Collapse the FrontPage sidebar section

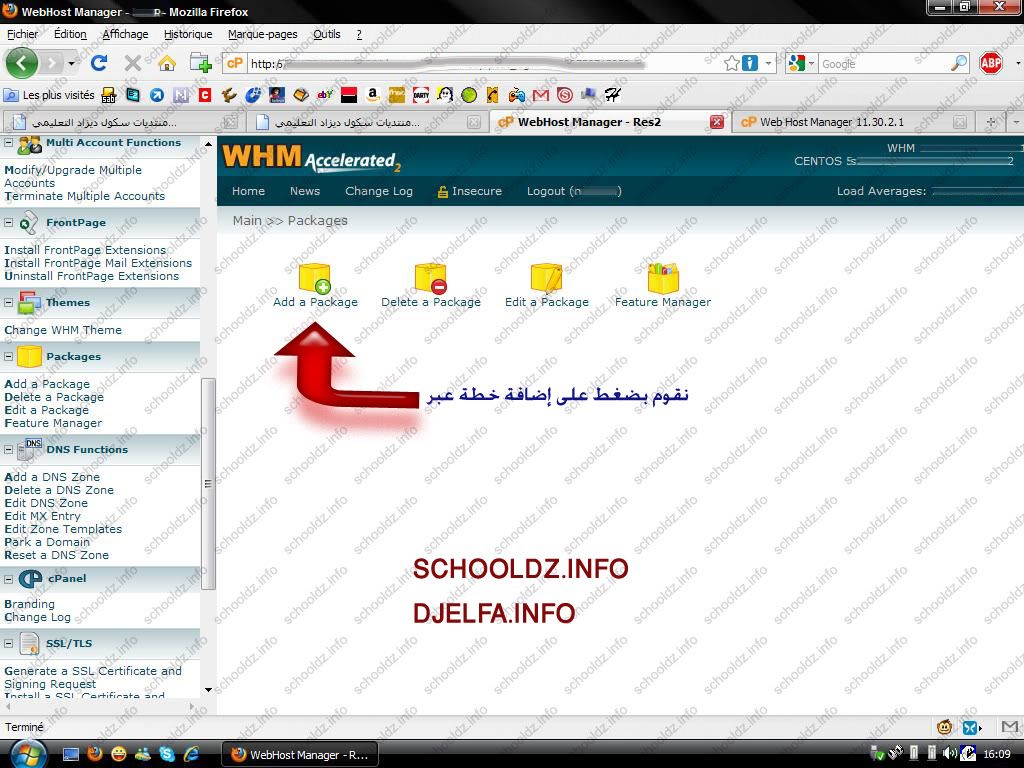[8, 223]
